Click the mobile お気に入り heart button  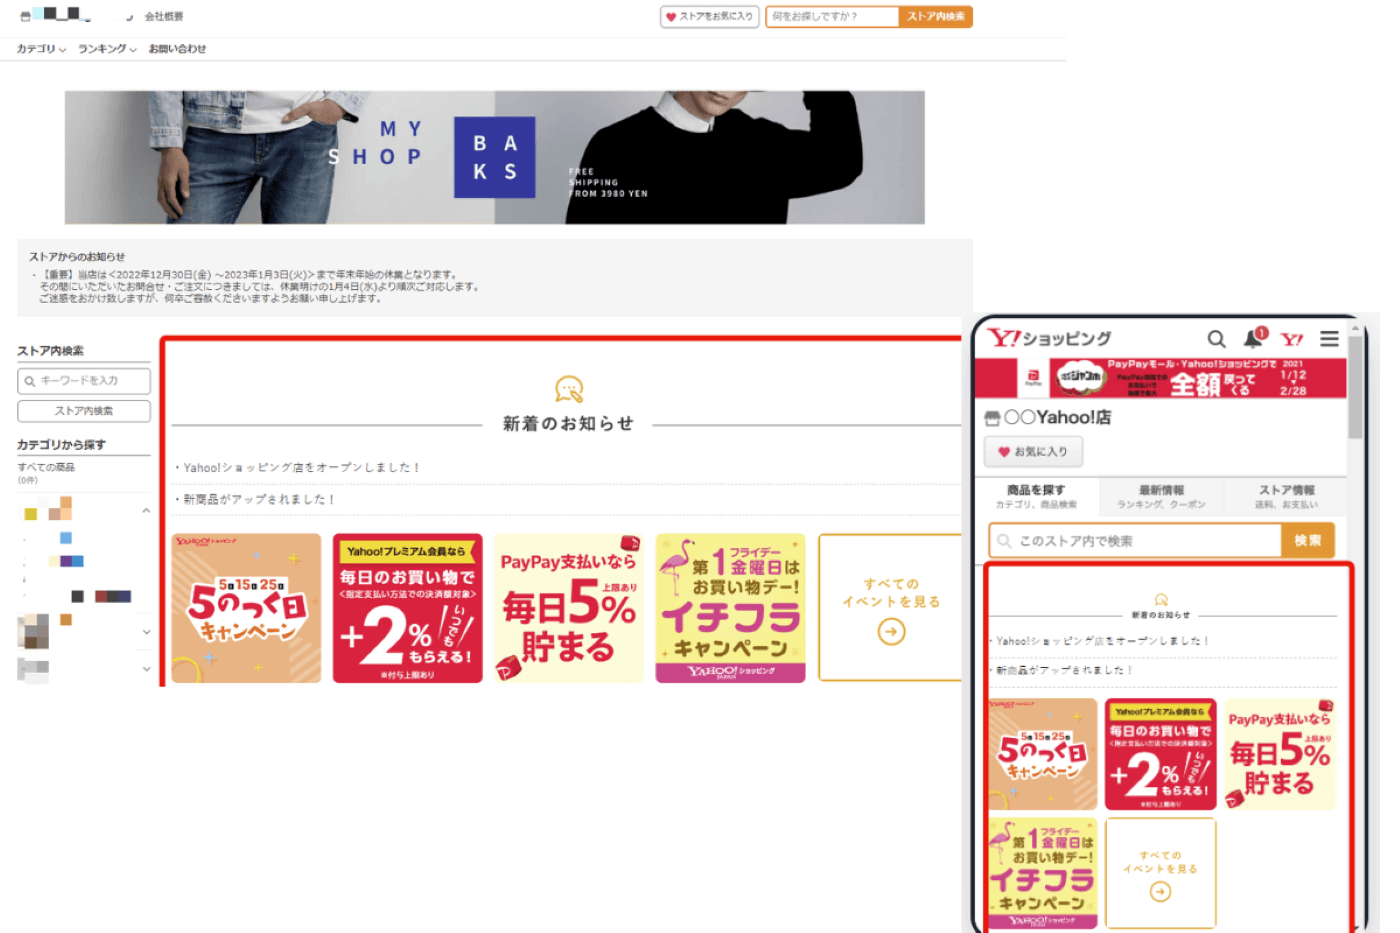tap(1033, 452)
